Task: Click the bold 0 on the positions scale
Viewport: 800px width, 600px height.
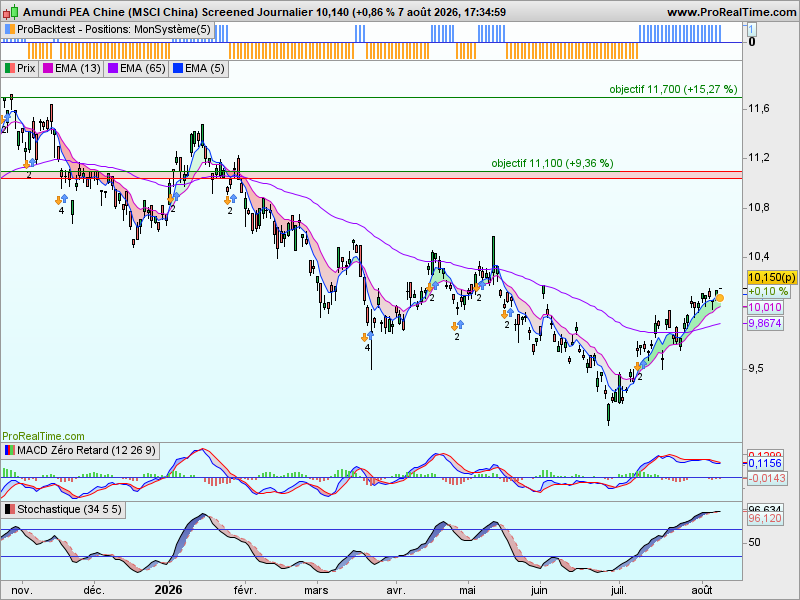Action: (x=752, y=42)
